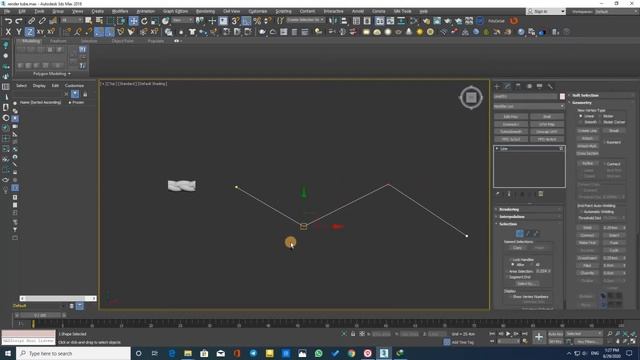640x360 pixels.
Task: Select the Smooth vertex type radio
Action: 581,122
